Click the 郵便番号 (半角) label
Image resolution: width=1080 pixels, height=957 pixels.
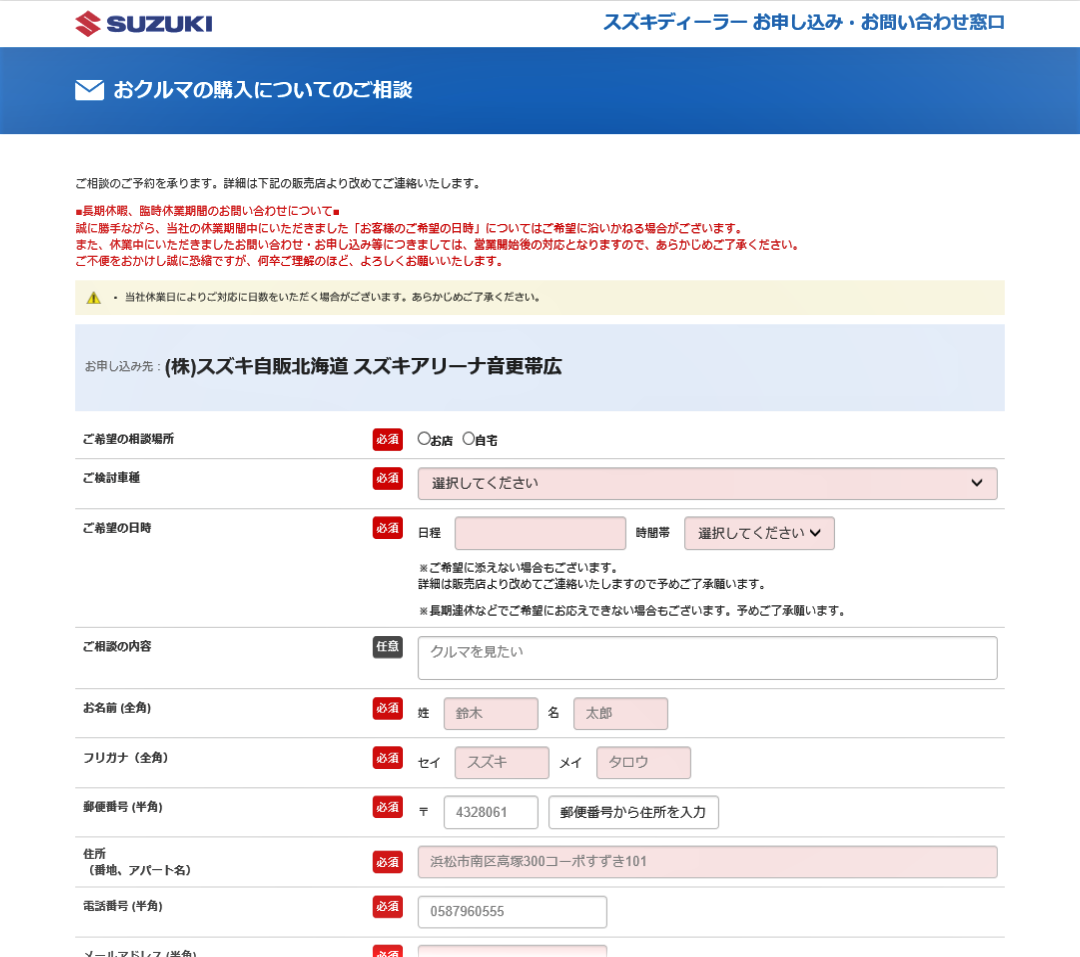pyautogui.click(x=123, y=807)
